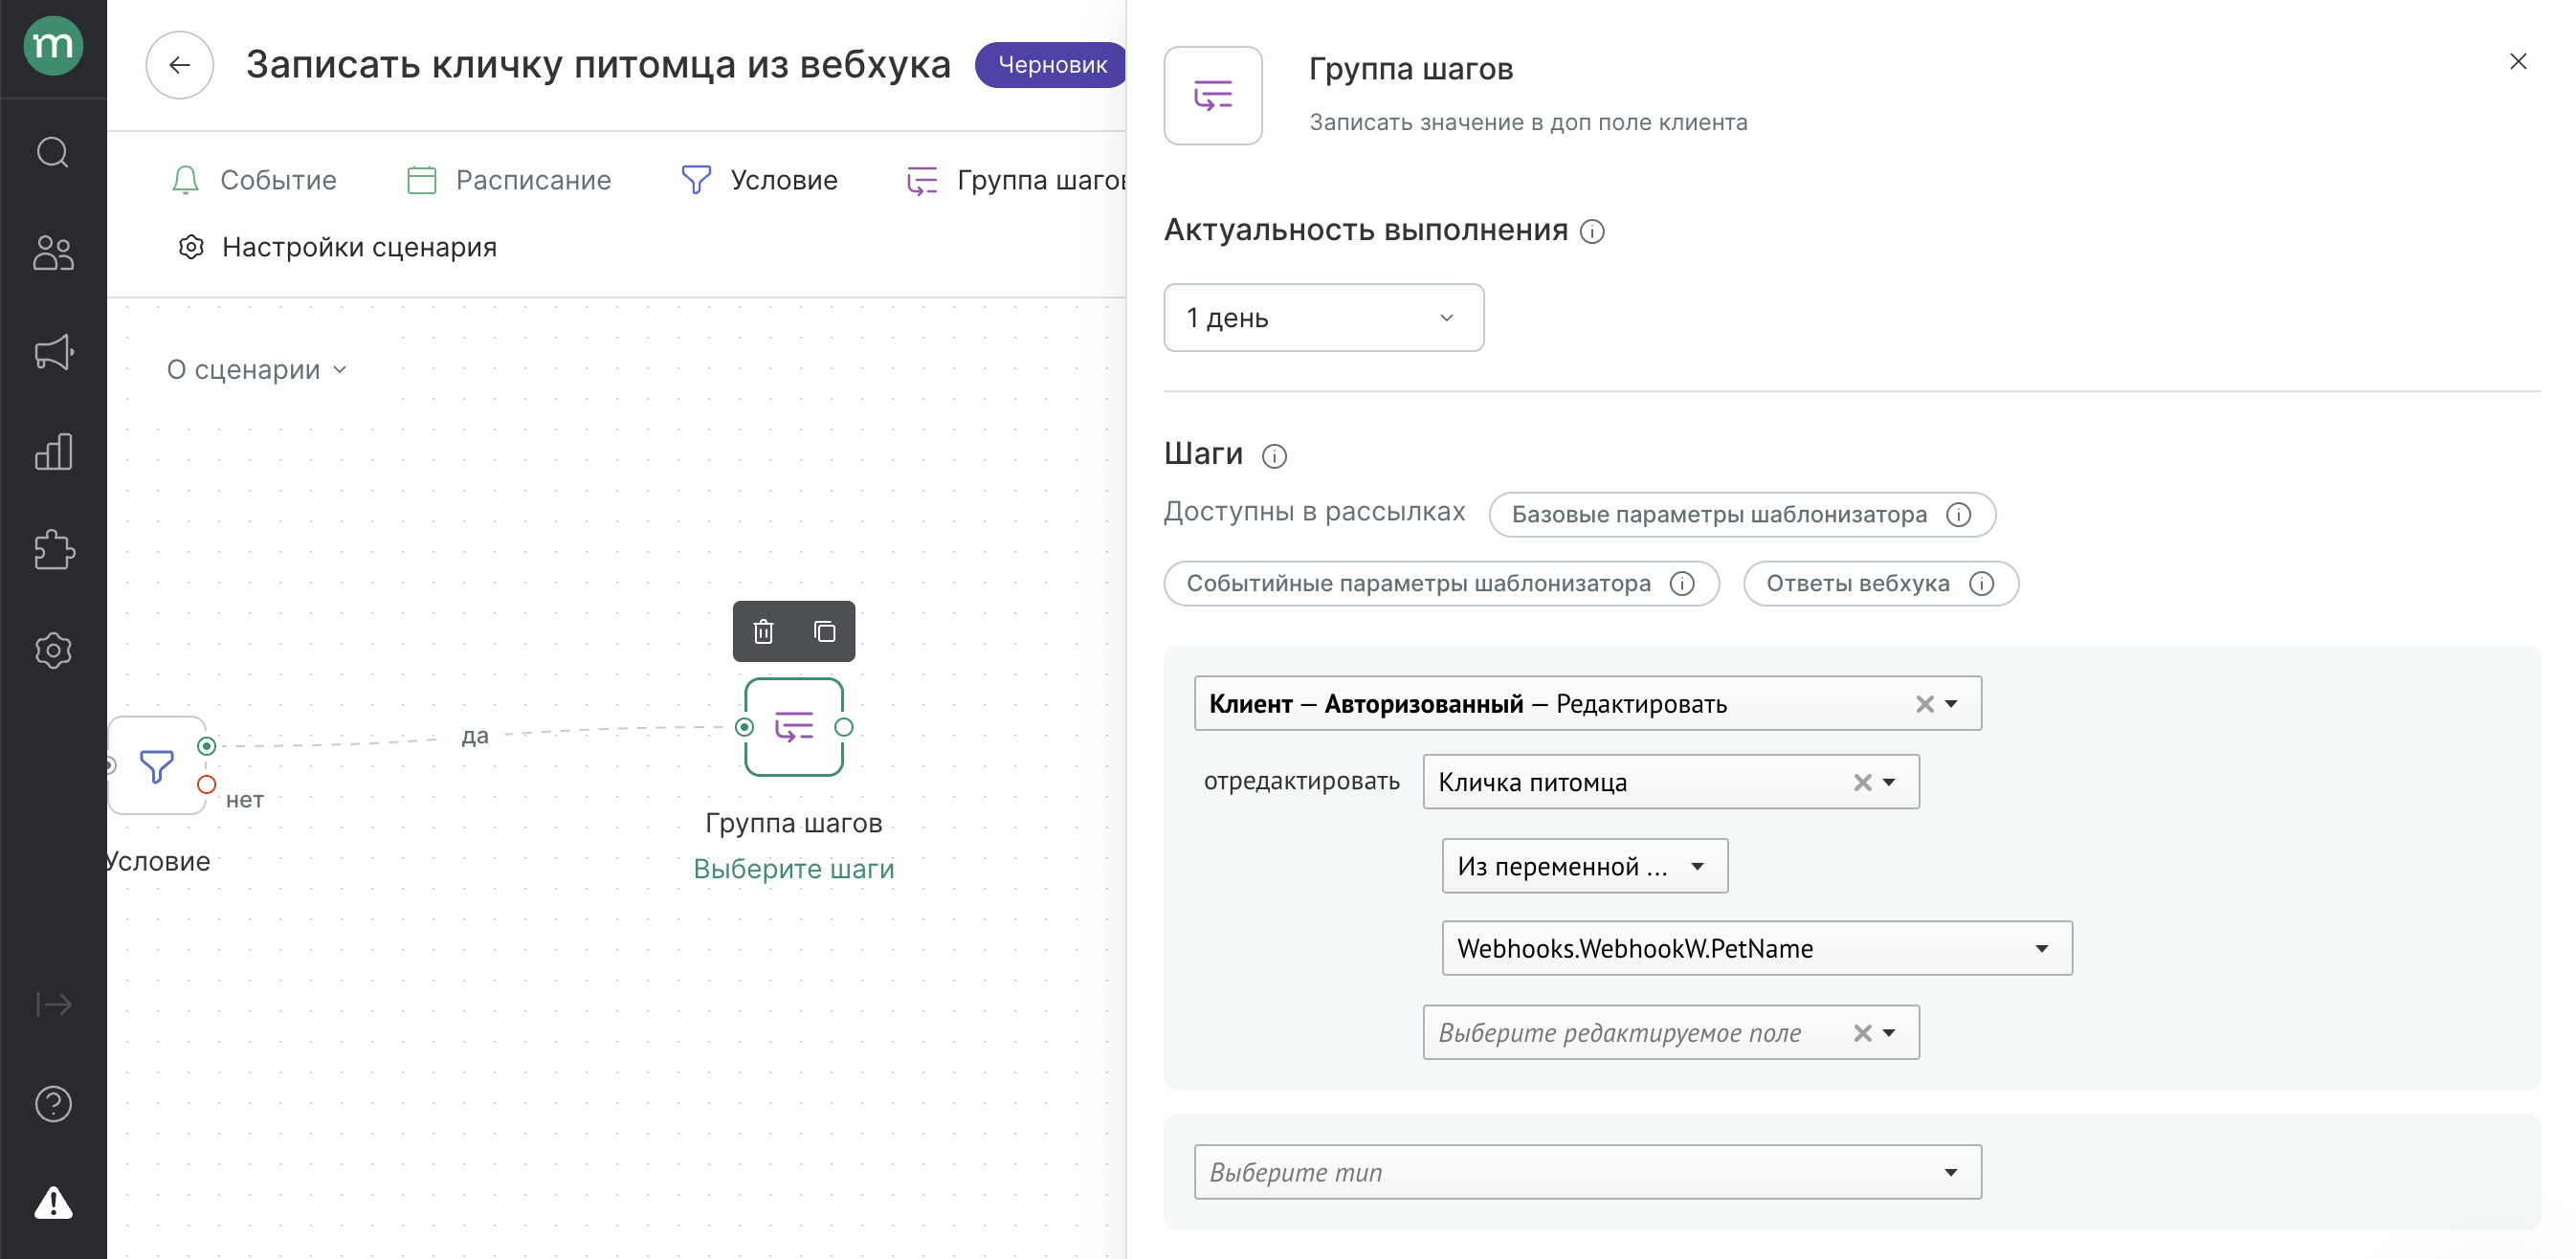Show info on Событийные параметры шаблонизатора chip

point(1682,584)
